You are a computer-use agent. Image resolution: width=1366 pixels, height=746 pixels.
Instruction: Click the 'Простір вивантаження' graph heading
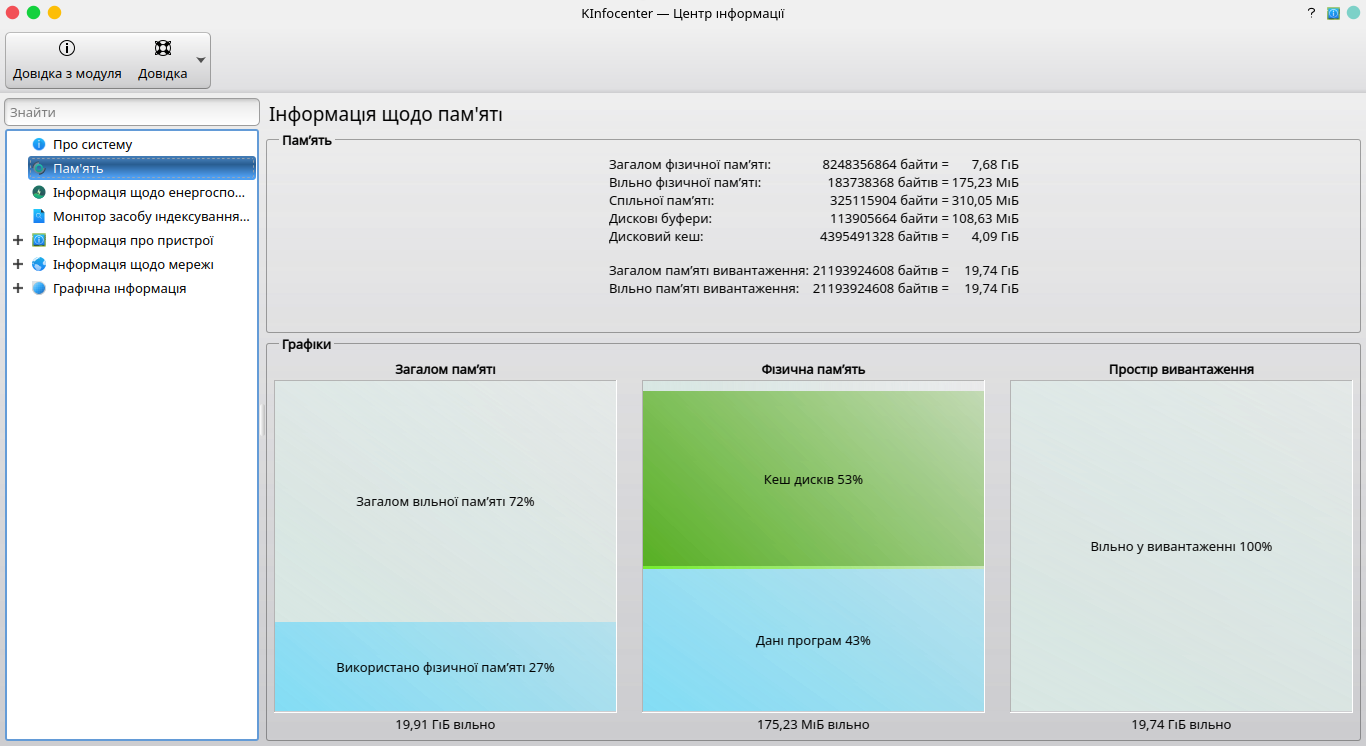click(x=1181, y=369)
